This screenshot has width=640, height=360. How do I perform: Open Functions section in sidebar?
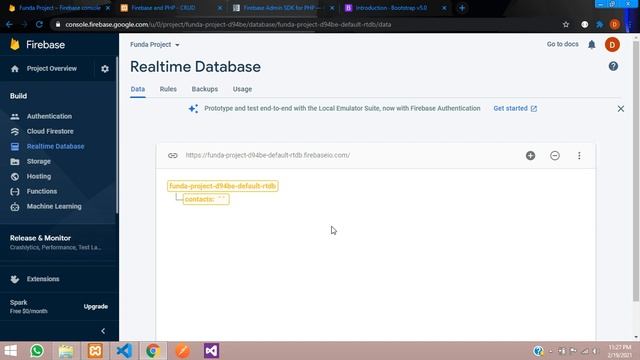(x=42, y=191)
